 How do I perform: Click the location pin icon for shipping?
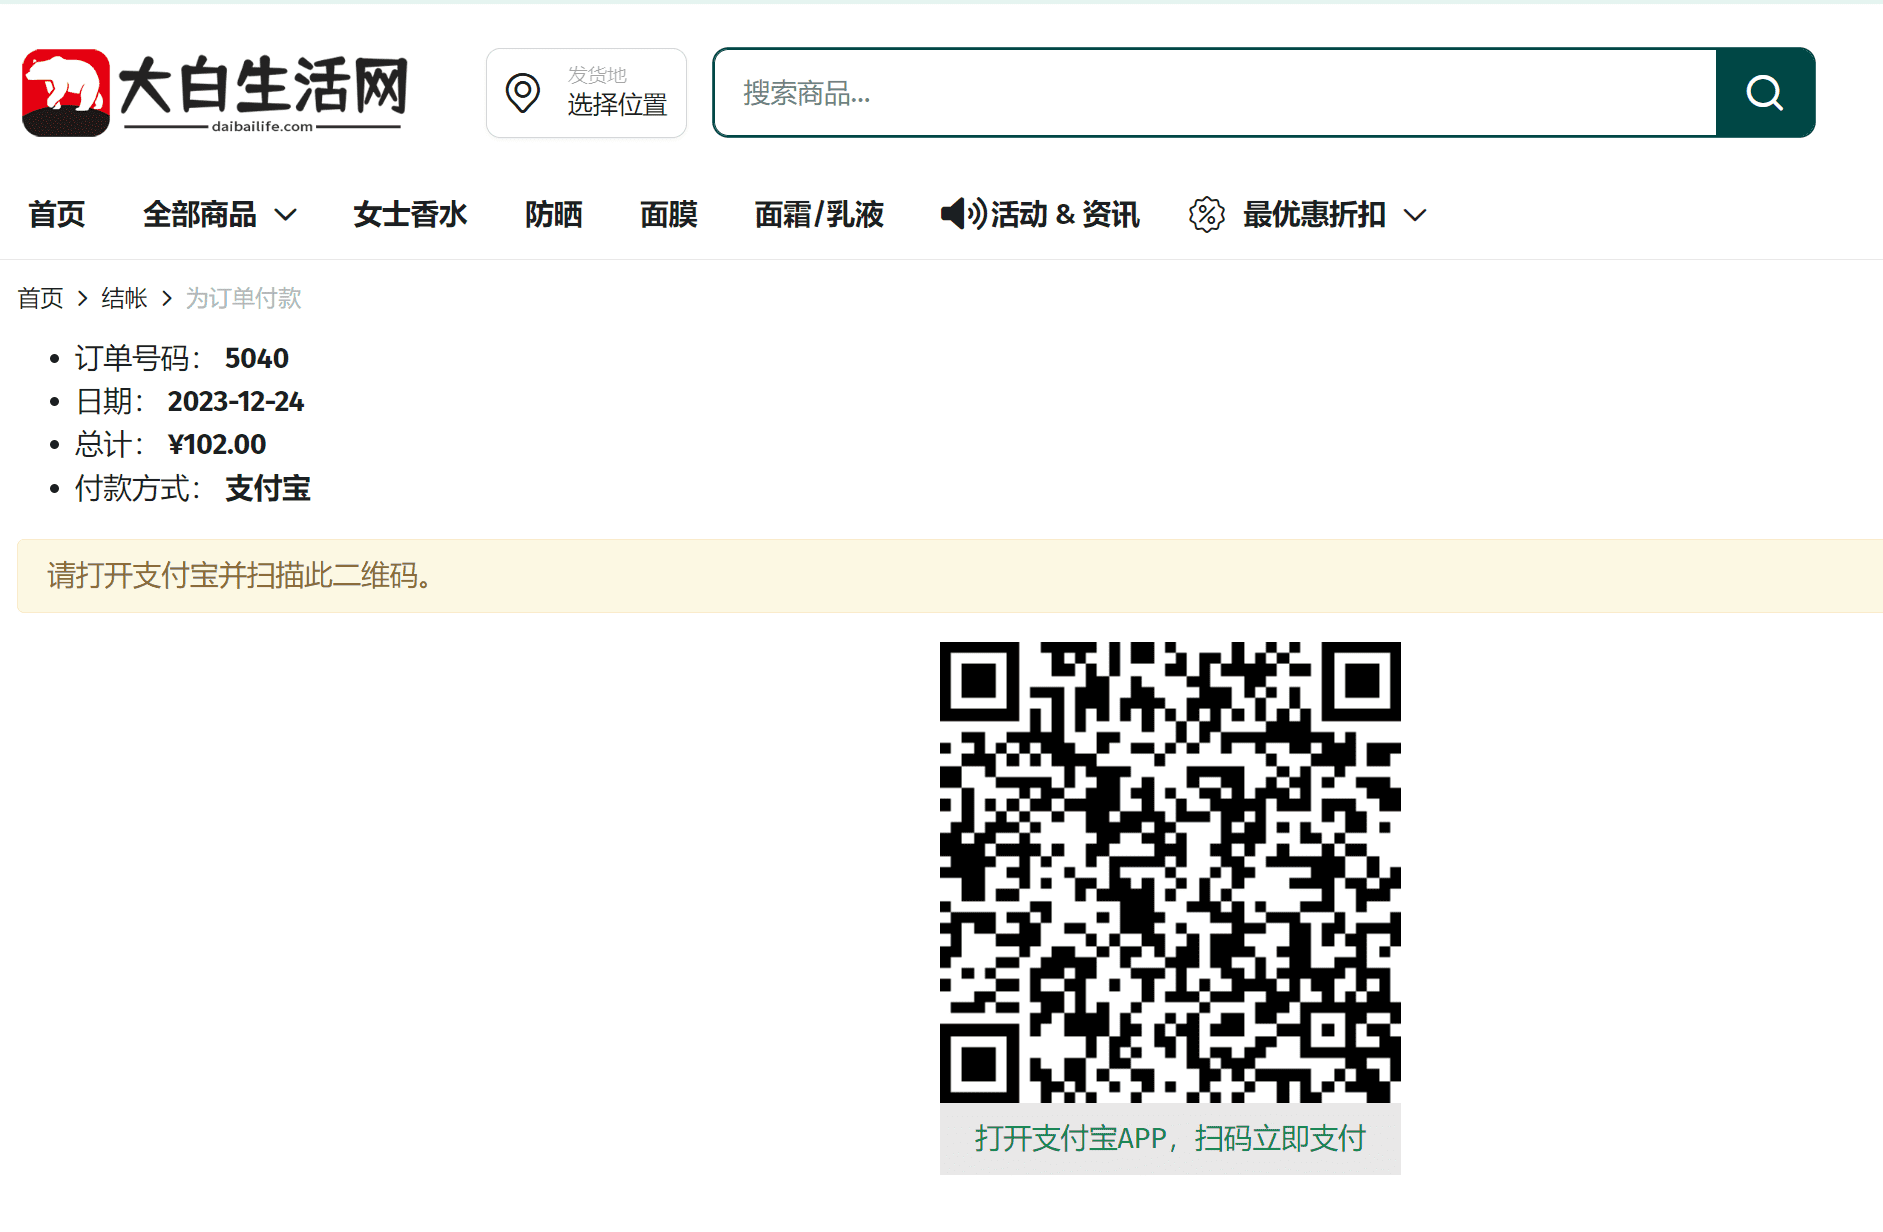click(523, 92)
